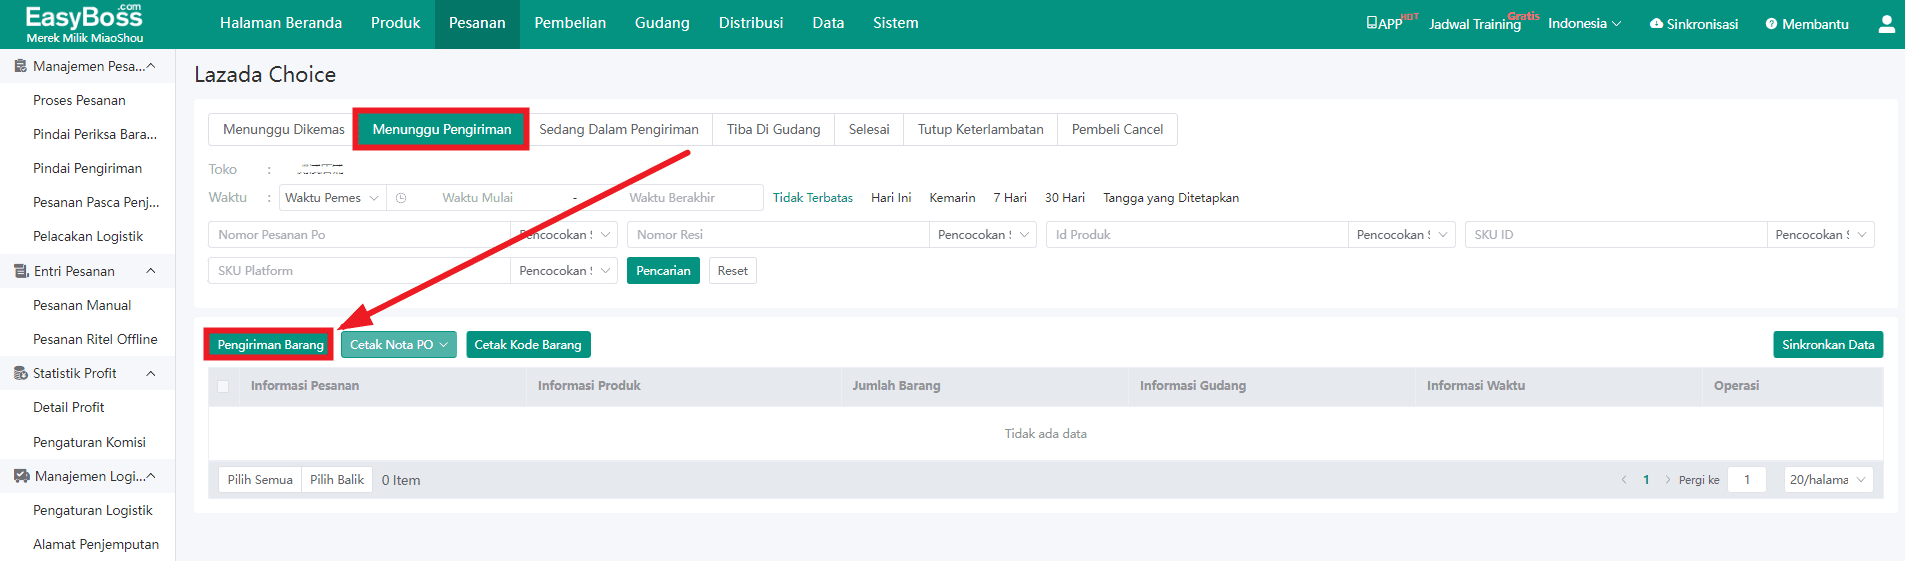Select the Hari Ini time filter
The width and height of the screenshot is (1905, 561).
[x=891, y=198]
